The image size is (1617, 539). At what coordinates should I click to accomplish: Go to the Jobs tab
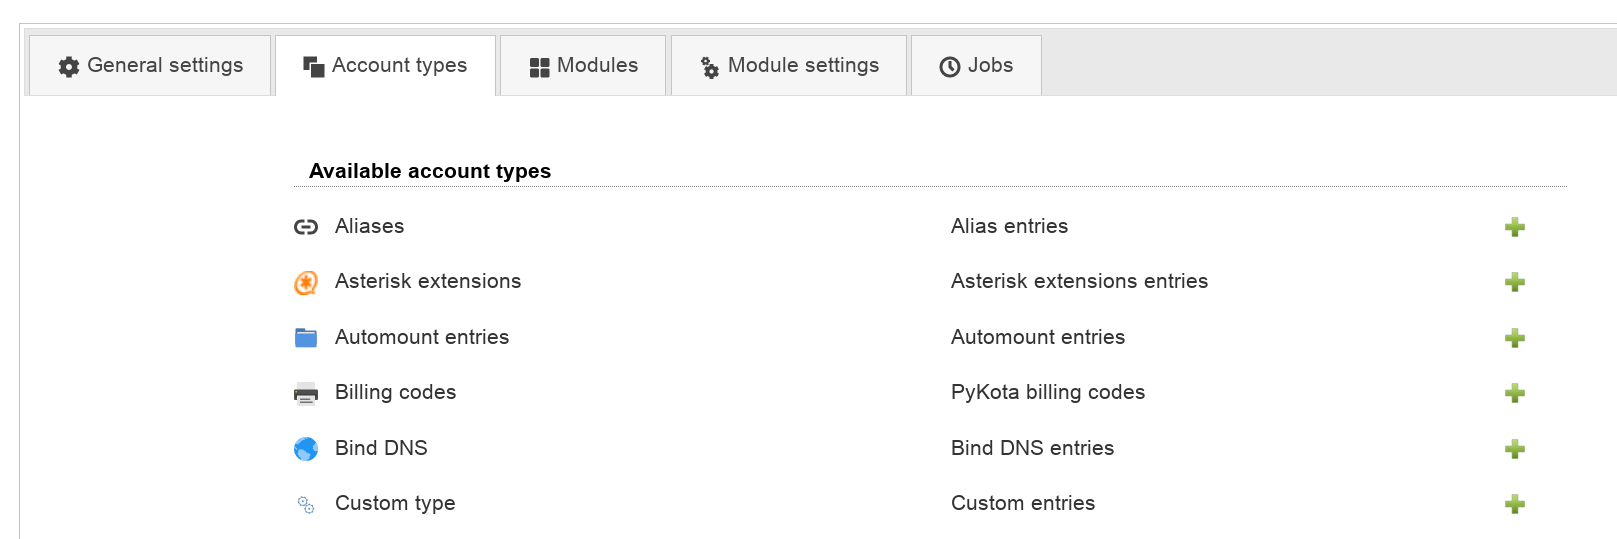tap(976, 66)
